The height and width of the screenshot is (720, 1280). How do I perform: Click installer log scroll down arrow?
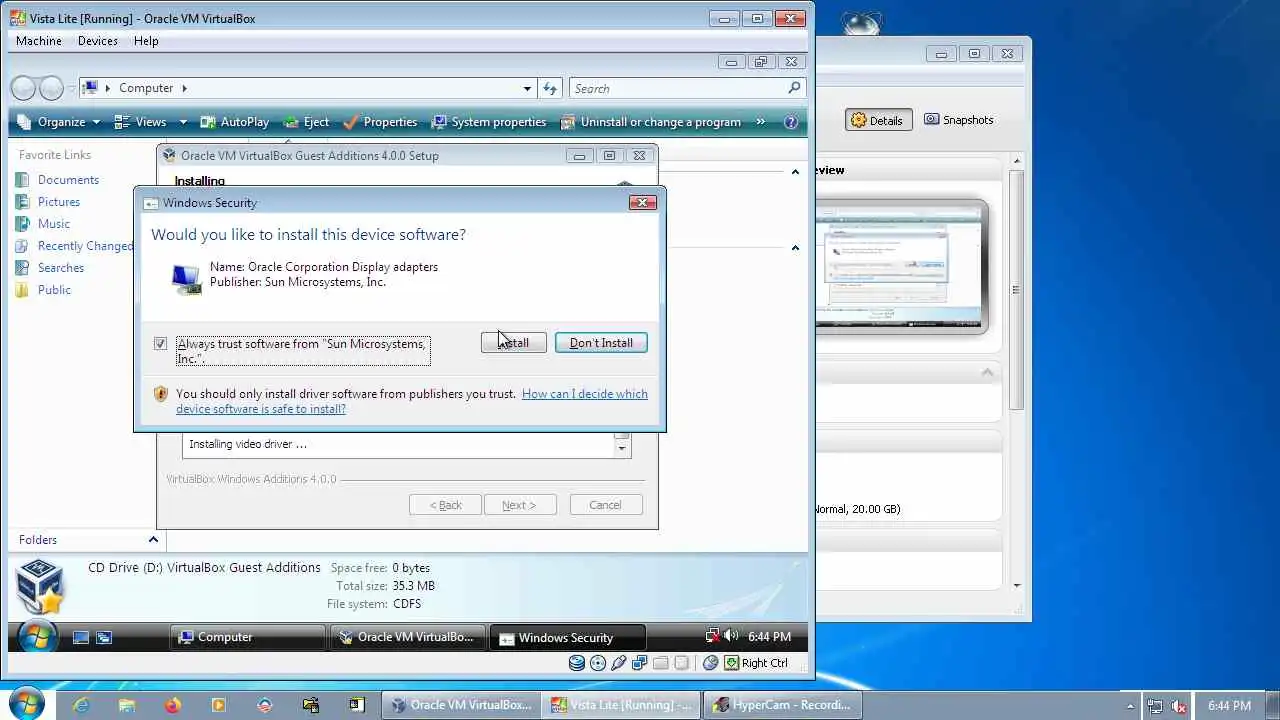(622, 448)
